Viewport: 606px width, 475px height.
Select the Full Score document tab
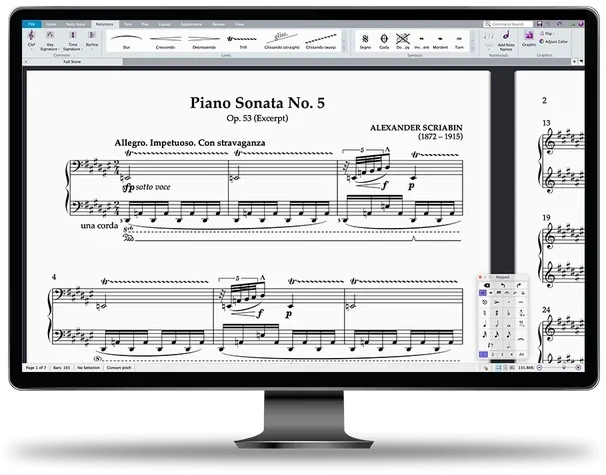[x=72, y=61]
